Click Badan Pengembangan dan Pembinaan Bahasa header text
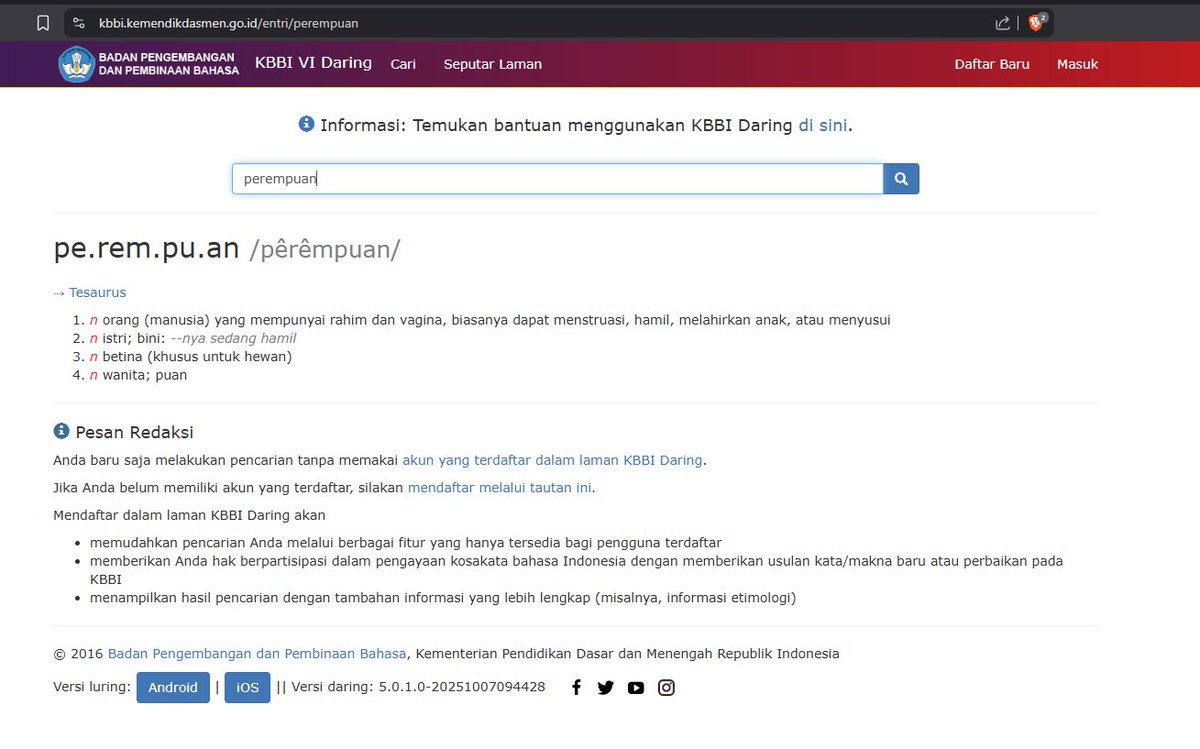 point(168,64)
